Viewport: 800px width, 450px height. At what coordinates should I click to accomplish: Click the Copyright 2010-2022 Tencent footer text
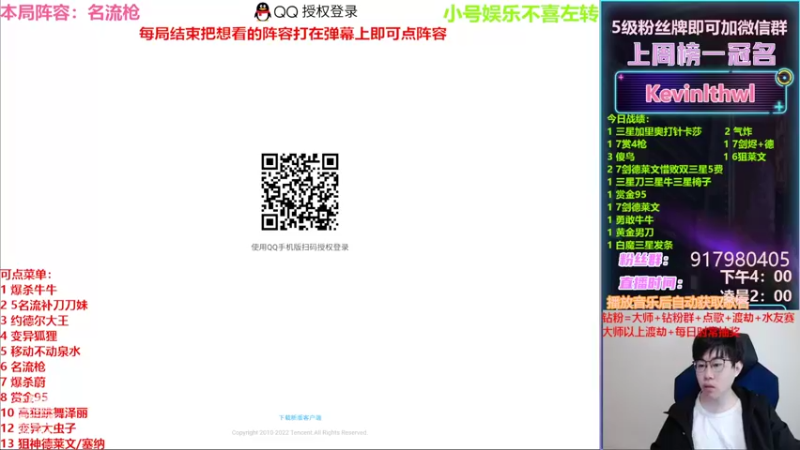tap(299, 432)
